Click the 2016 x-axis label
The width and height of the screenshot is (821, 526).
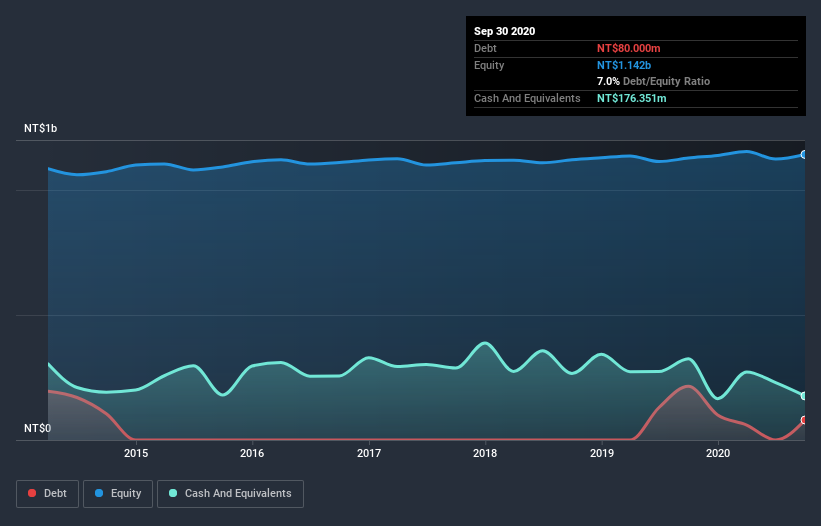point(252,453)
